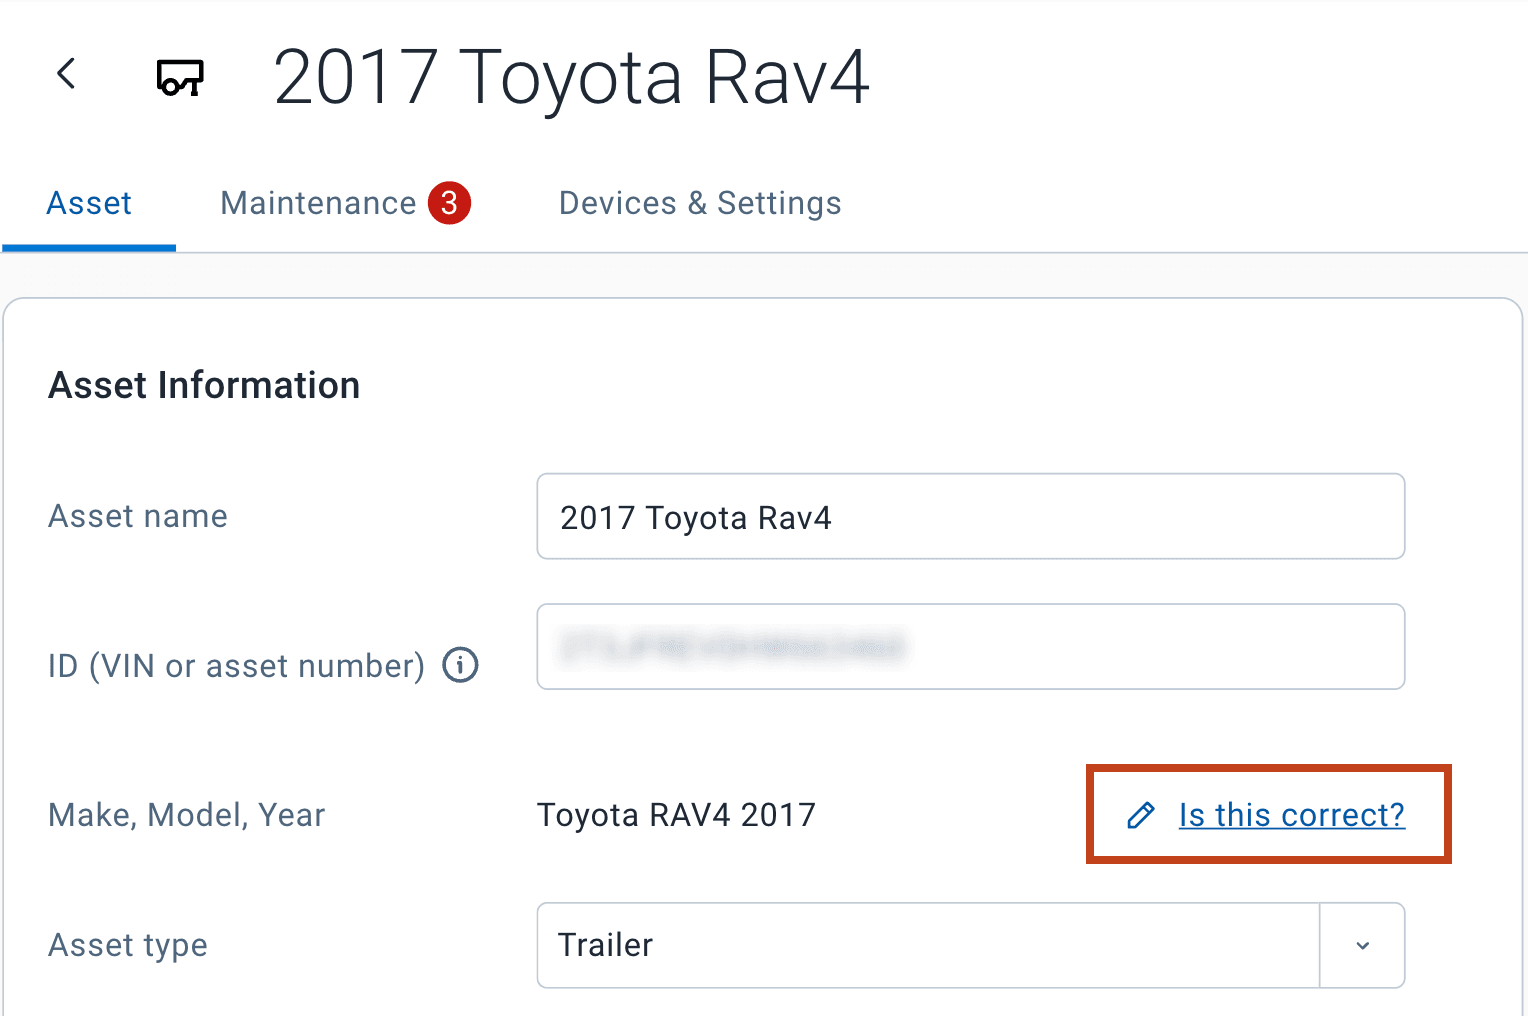Click the trailer asset icon beside the title
Screen dimensions: 1528x1016
[x=180, y=77]
